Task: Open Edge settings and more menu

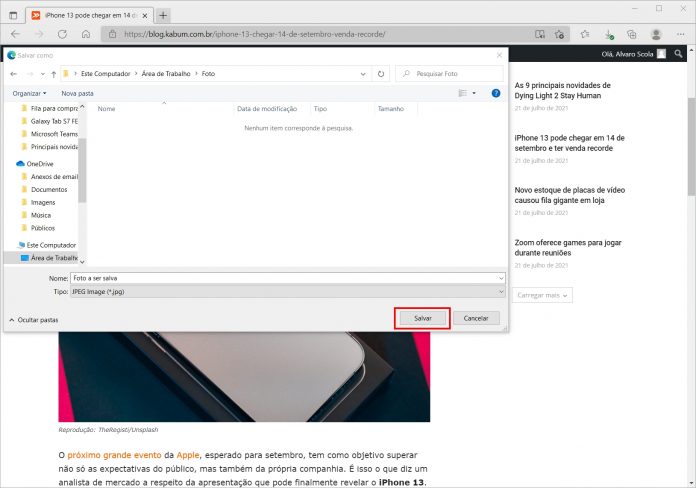Action: coord(681,34)
